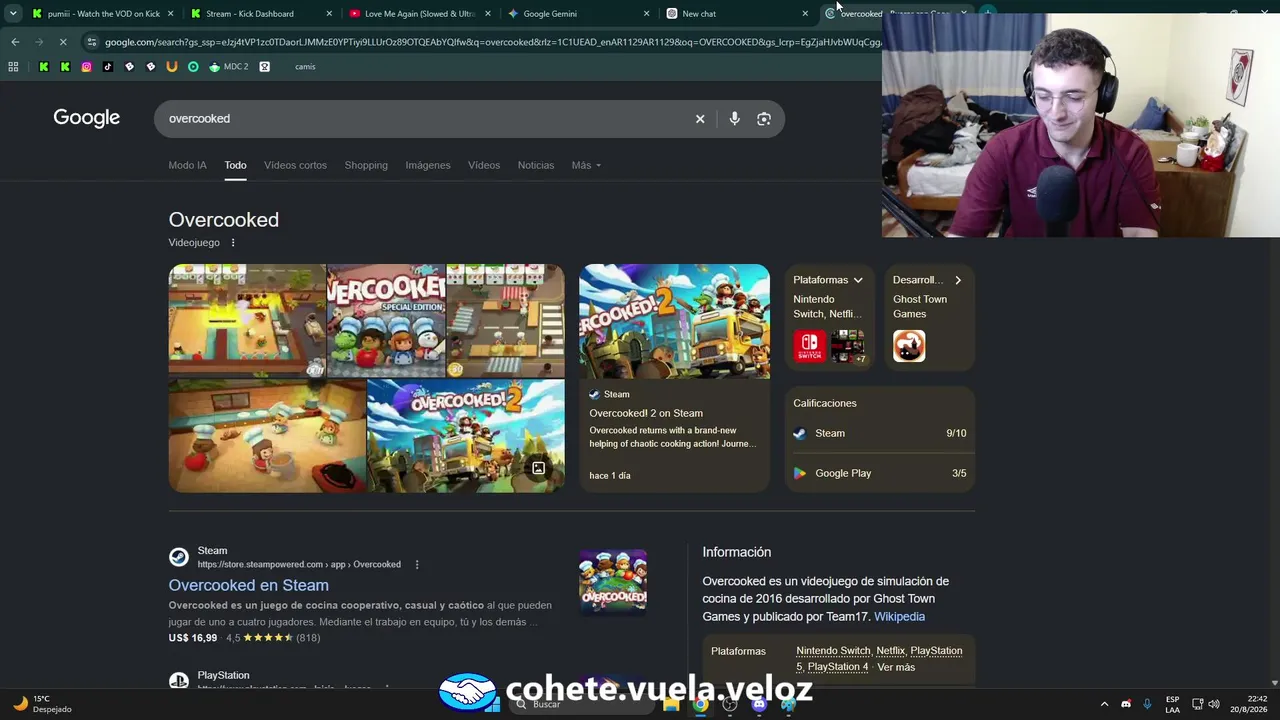Screen dimensions: 1280x720
Task: Select the Modo IA search mode
Action: click(188, 165)
